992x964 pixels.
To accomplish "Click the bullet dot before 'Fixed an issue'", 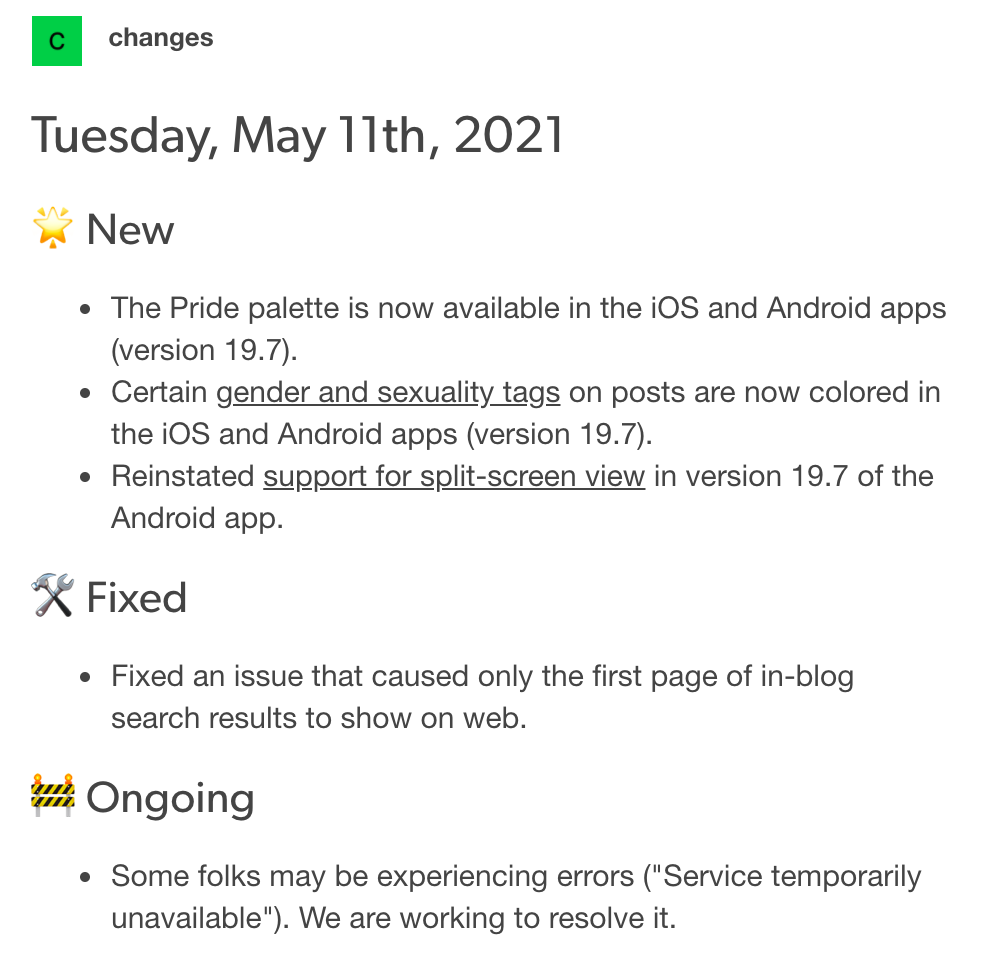I will pyautogui.click(x=85, y=677).
